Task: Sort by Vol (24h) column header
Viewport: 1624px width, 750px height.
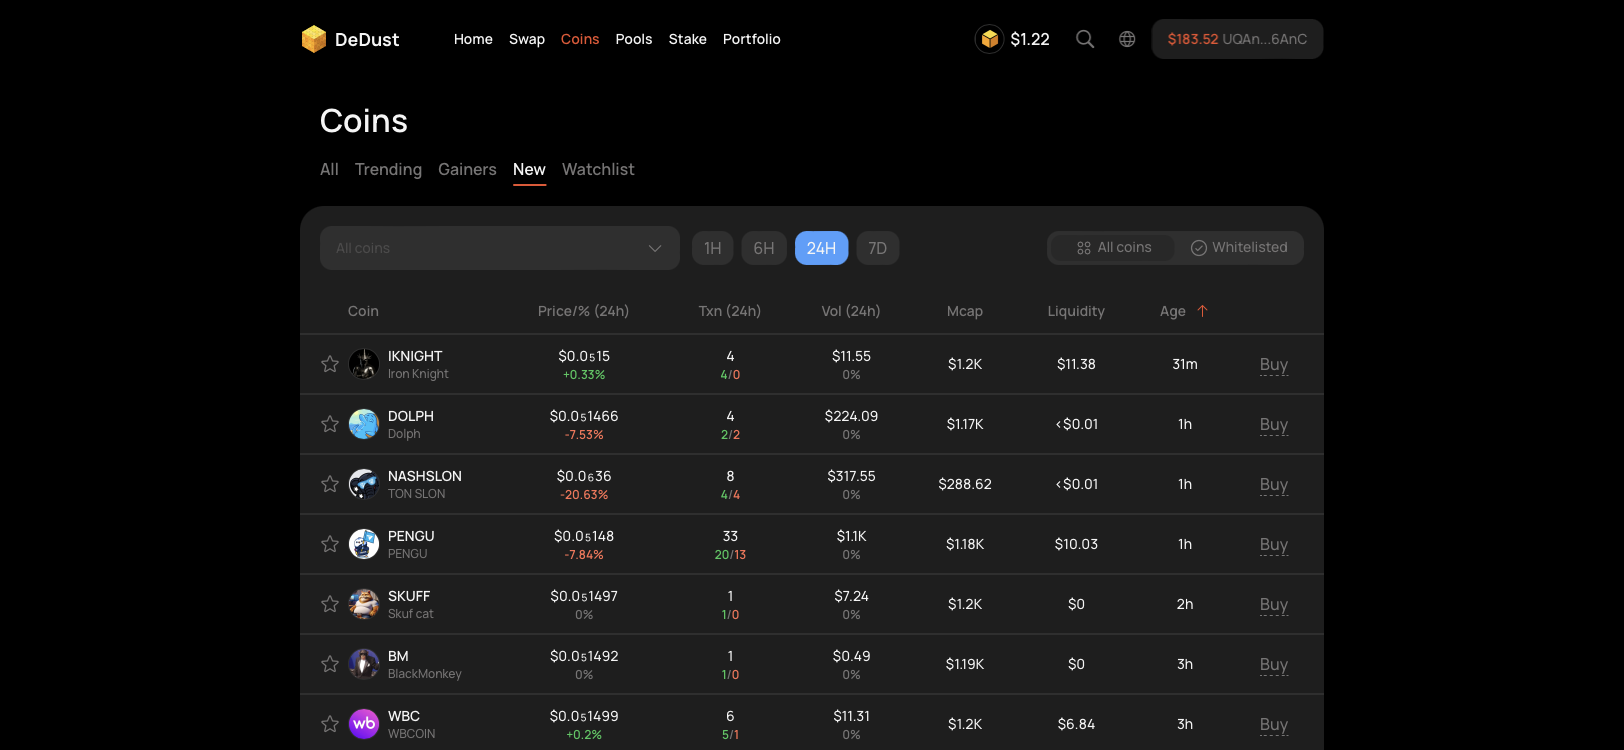Action: pyautogui.click(x=851, y=311)
